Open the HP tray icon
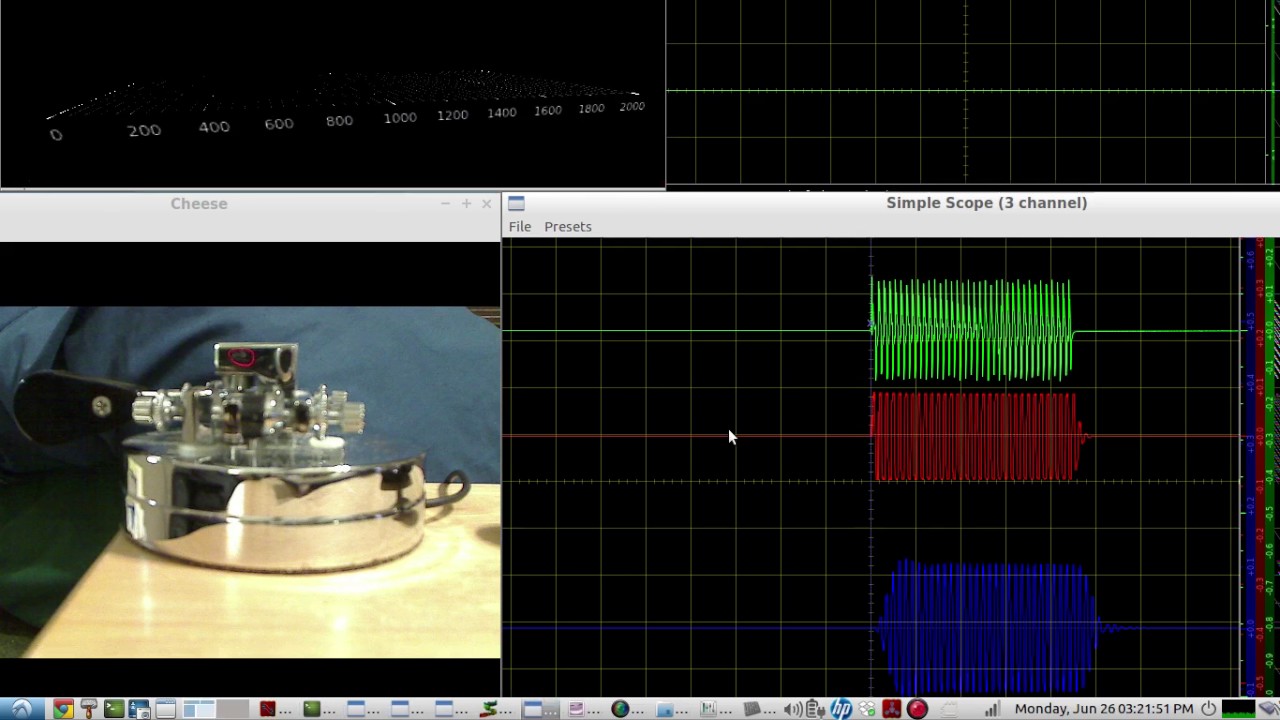This screenshot has height=720, width=1280. 841,709
